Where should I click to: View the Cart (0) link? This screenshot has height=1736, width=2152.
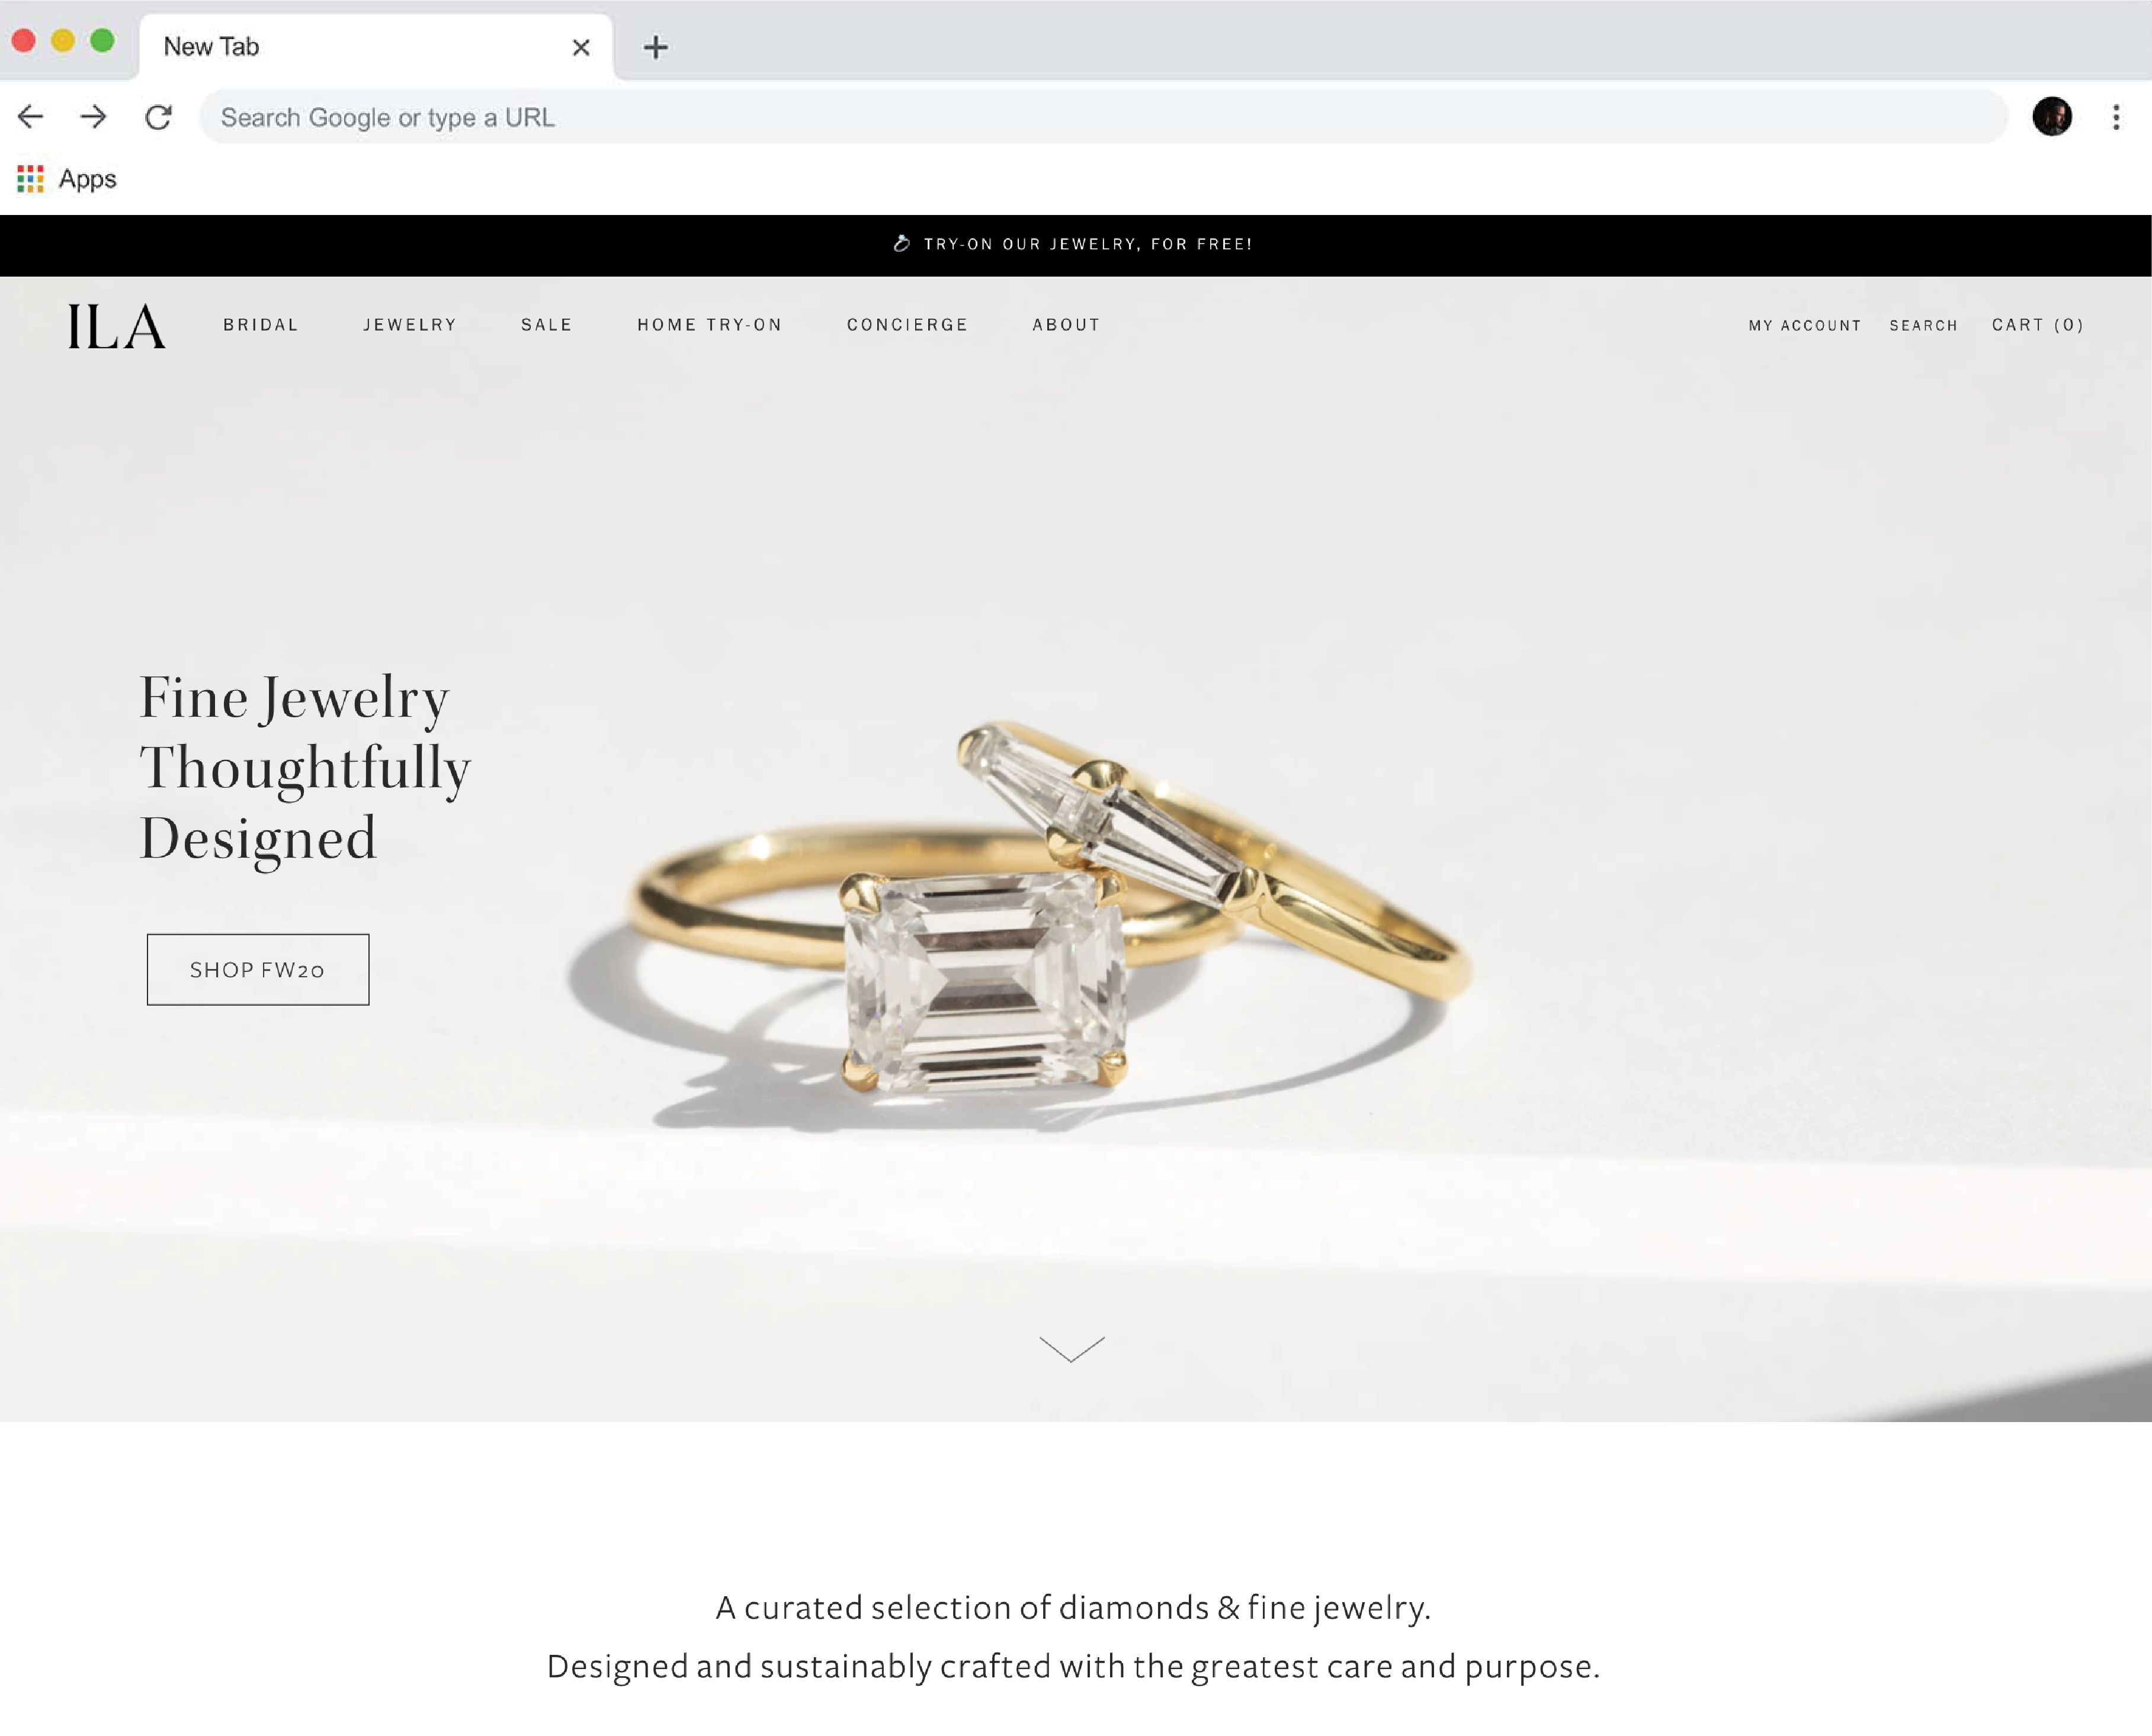pos(2038,325)
